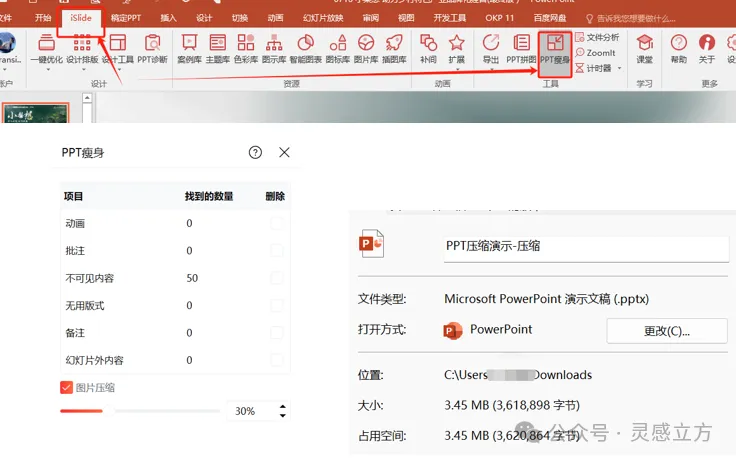Open the 插图库 illustration library

394,43
